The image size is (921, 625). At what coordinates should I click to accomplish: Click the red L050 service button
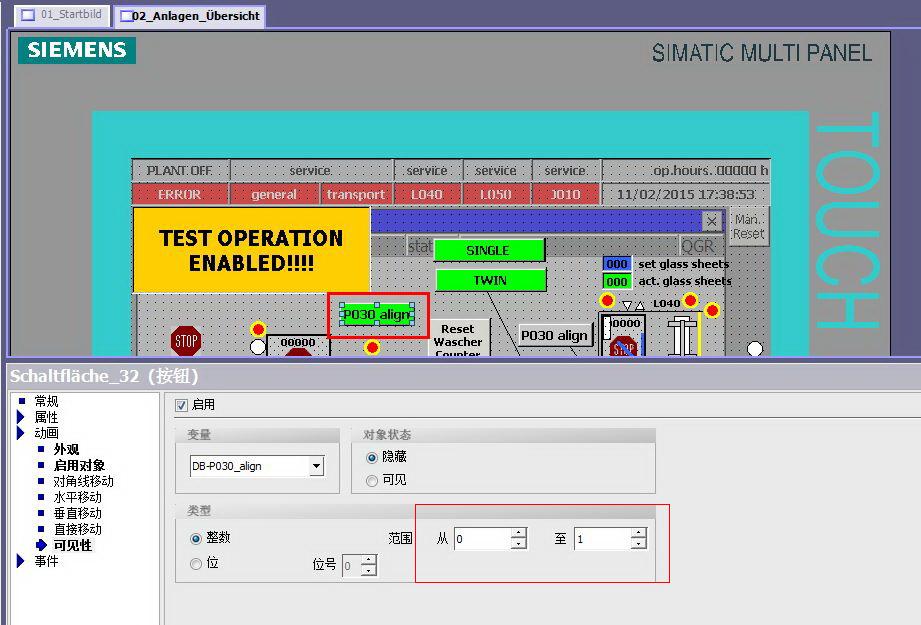pos(496,194)
